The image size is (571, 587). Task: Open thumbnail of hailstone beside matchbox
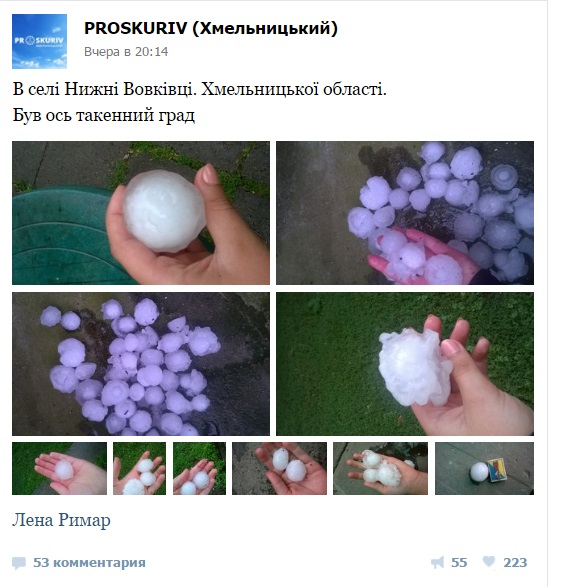pos(484,468)
